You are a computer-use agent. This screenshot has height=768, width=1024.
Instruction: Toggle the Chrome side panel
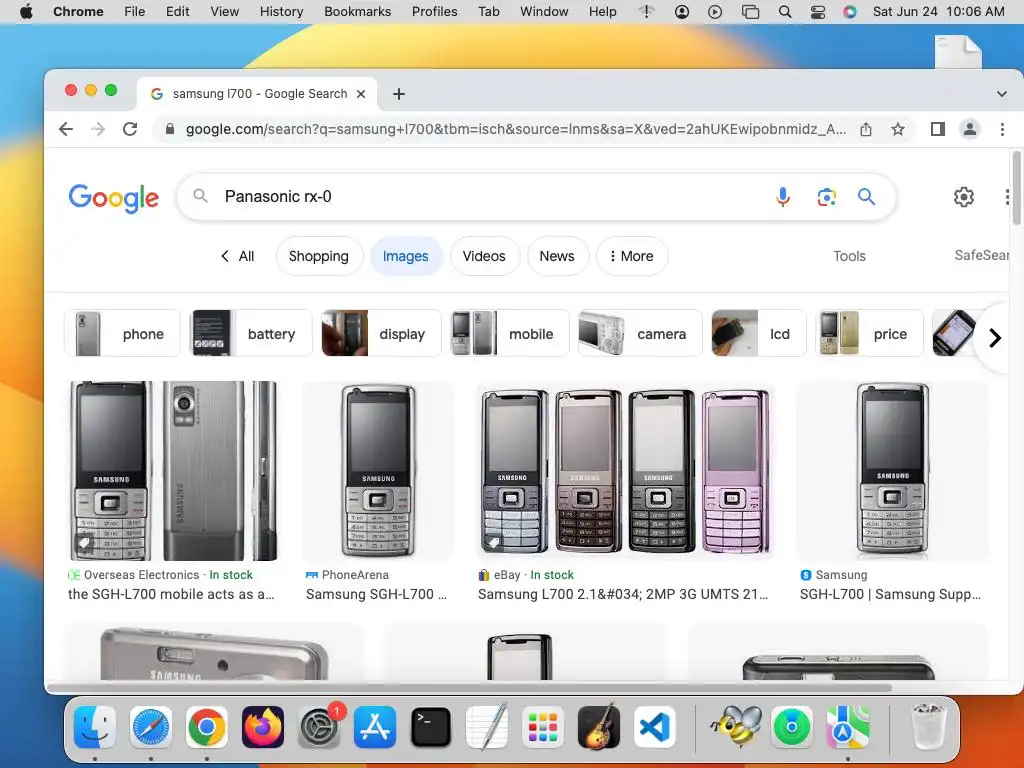pos(938,129)
